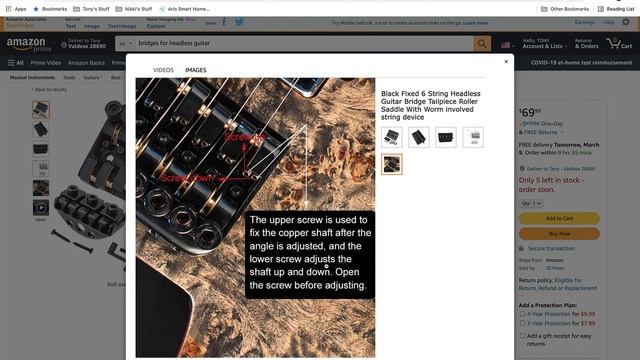Open Arlo Smart Home bookmark
Viewport: 640px width, 360px height.
click(184, 9)
